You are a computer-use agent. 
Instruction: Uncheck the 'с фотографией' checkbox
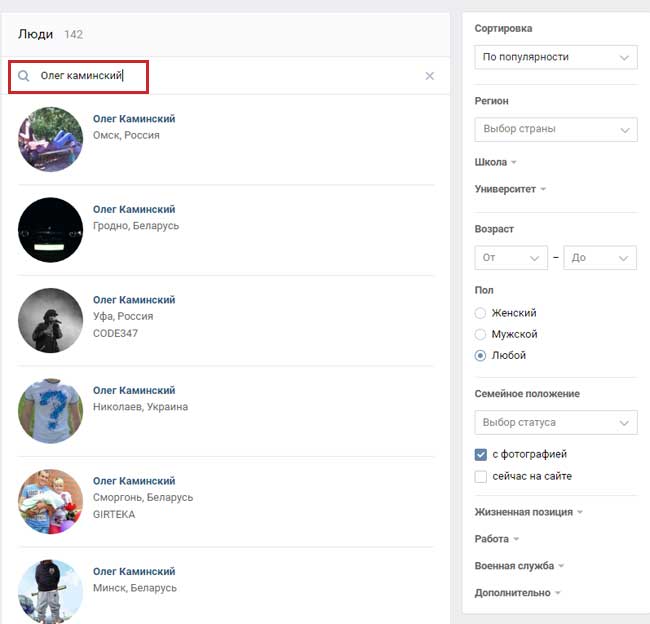coord(481,454)
